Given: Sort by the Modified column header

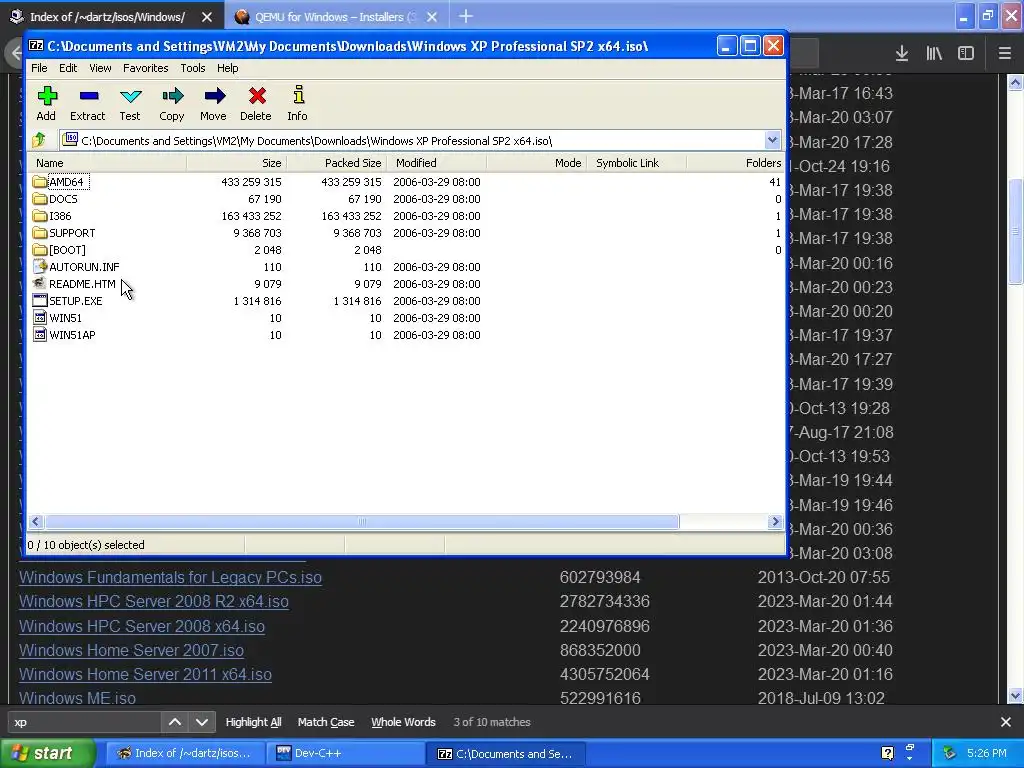Looking at the screenshot, I should tap(436, 163).
